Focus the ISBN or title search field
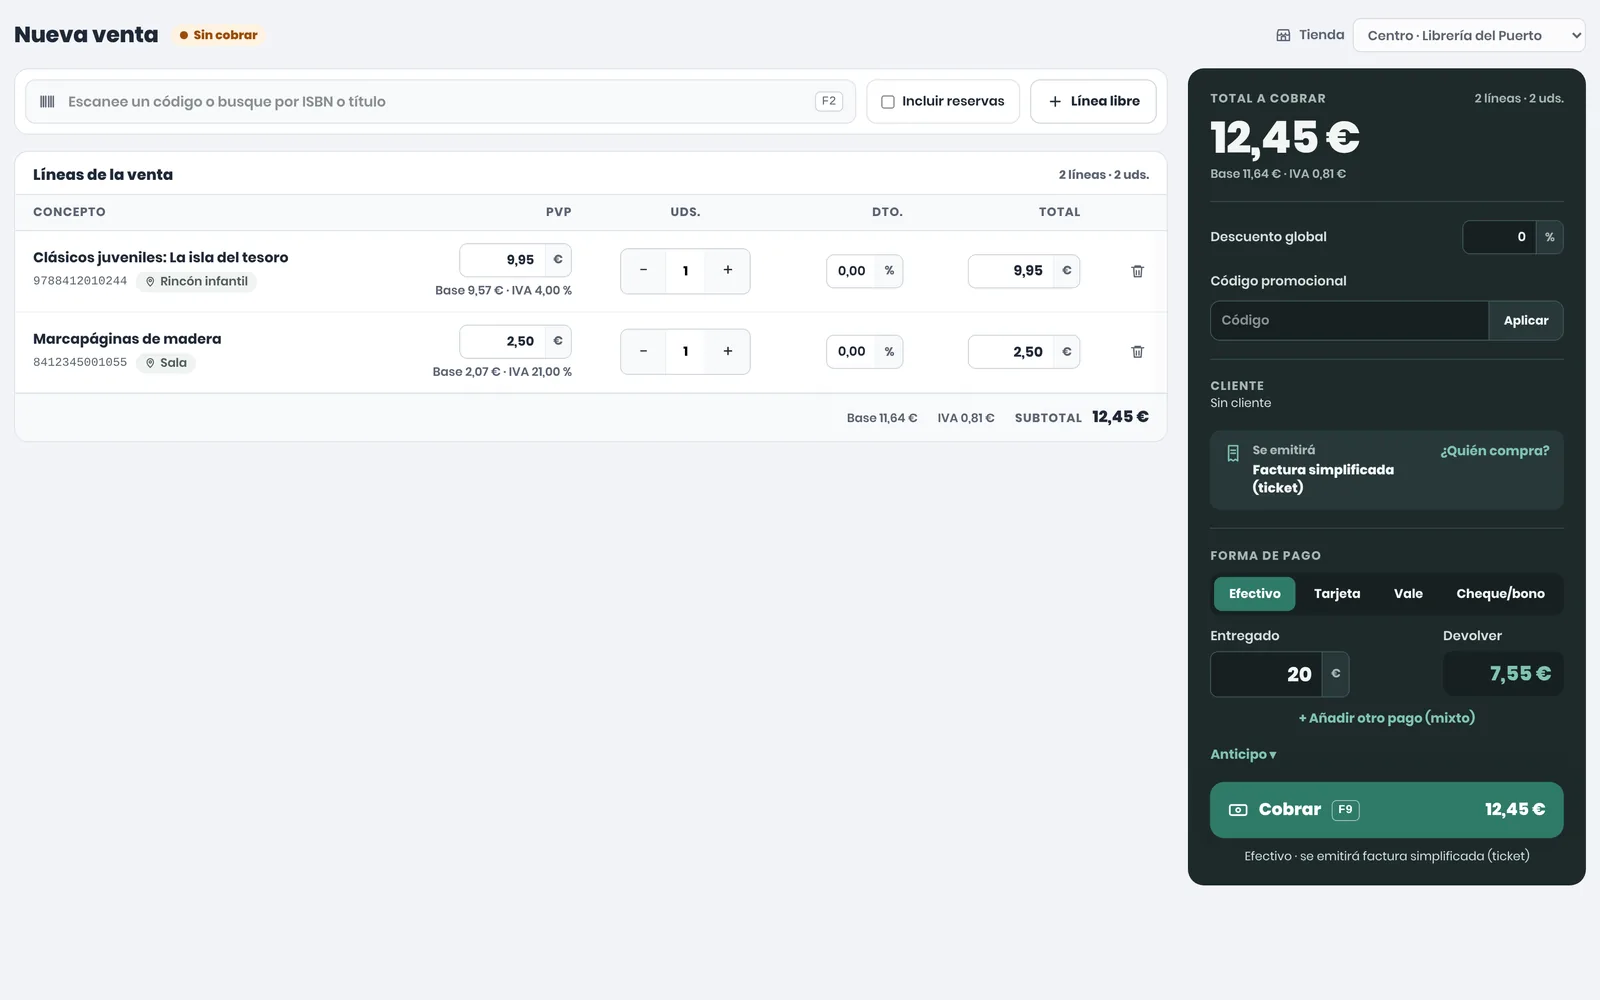1600x1000 pixels. pyautogui.click(x=440, y=102)
